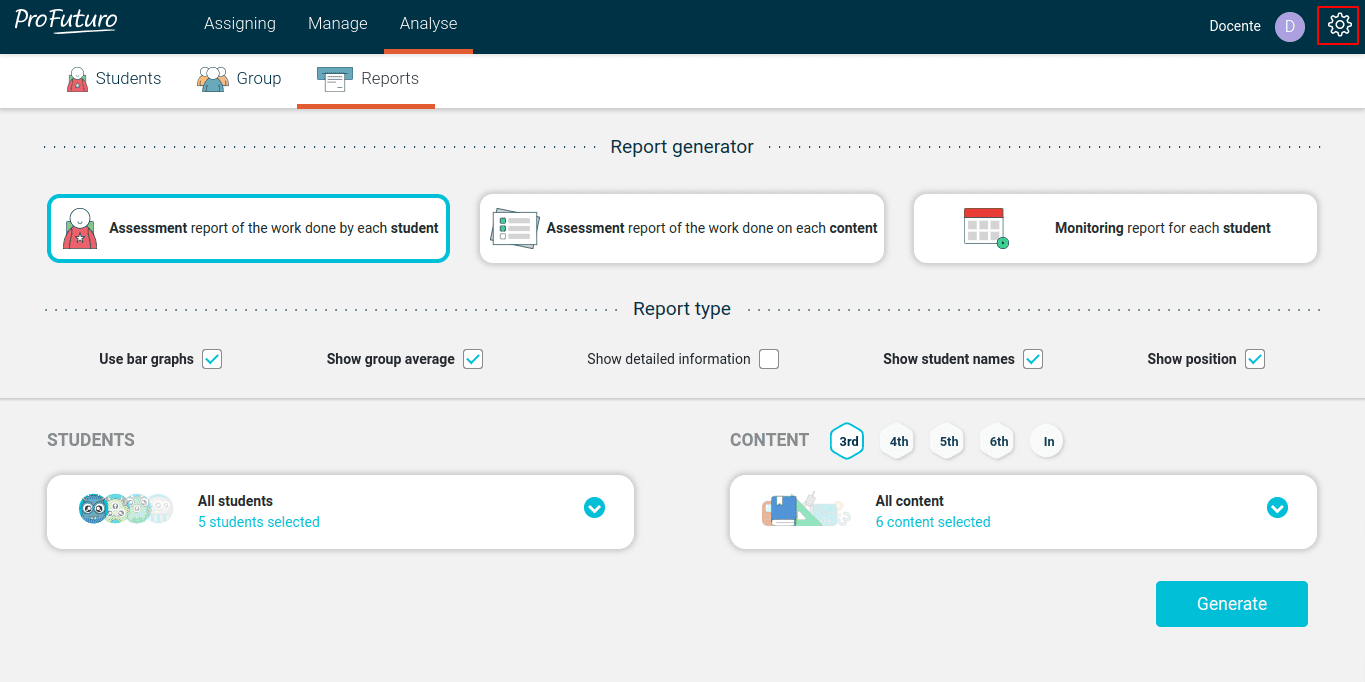1365x682 pixels.
Task: Enable Show detailed information checkbox
Action: [x=768, y=359]
